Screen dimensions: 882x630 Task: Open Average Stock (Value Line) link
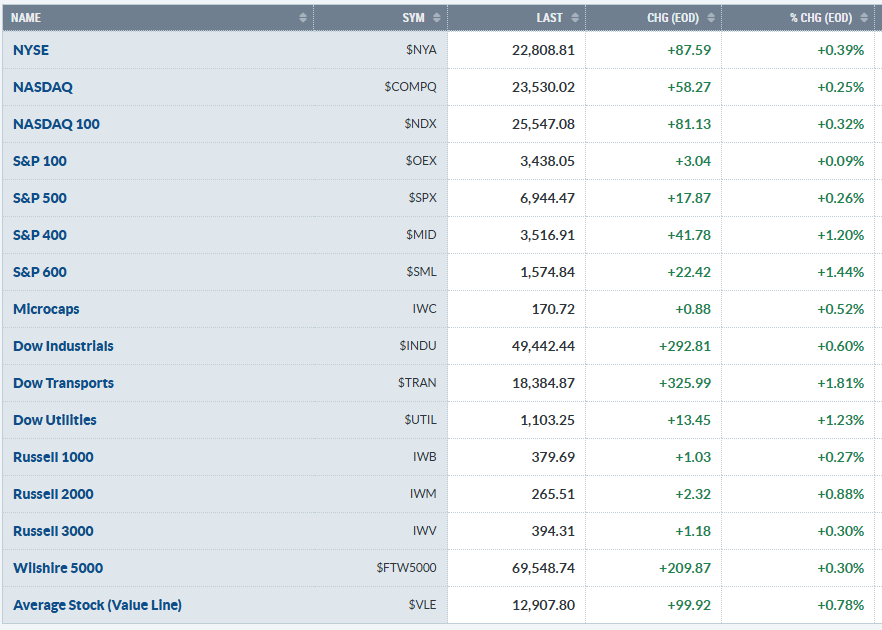click(97, 605)
